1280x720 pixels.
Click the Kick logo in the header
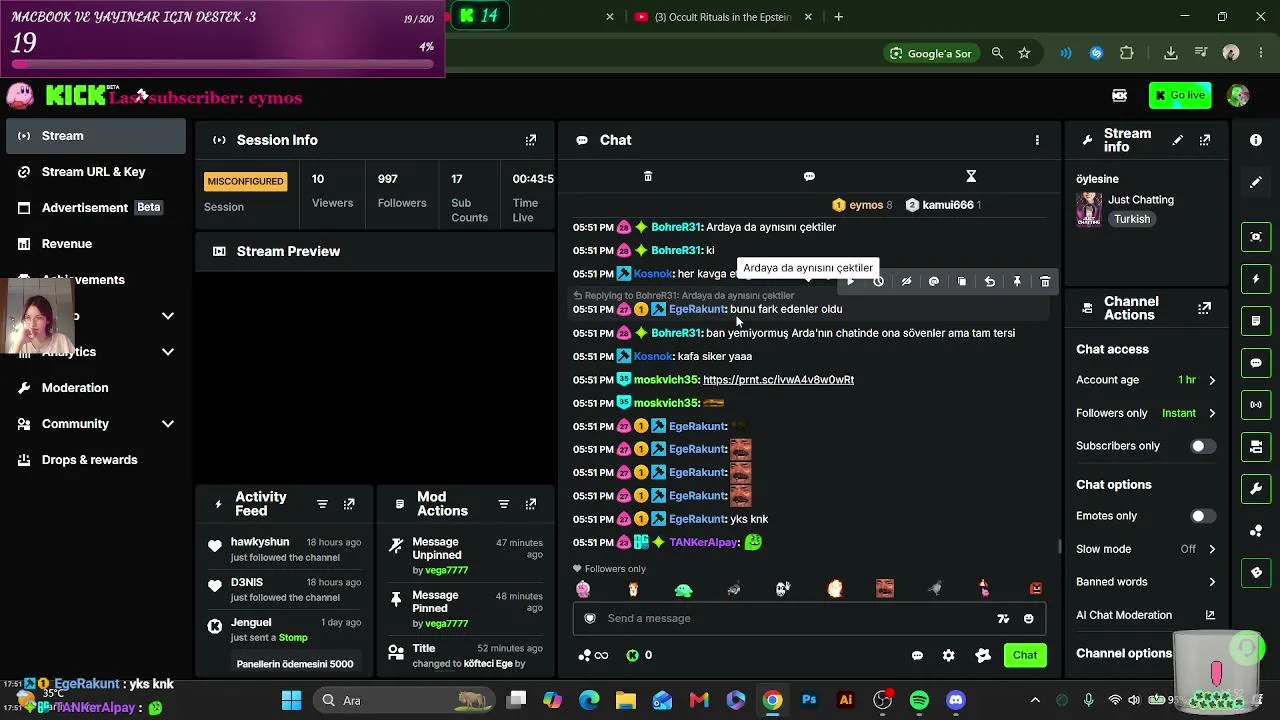[x=75, y=96]
